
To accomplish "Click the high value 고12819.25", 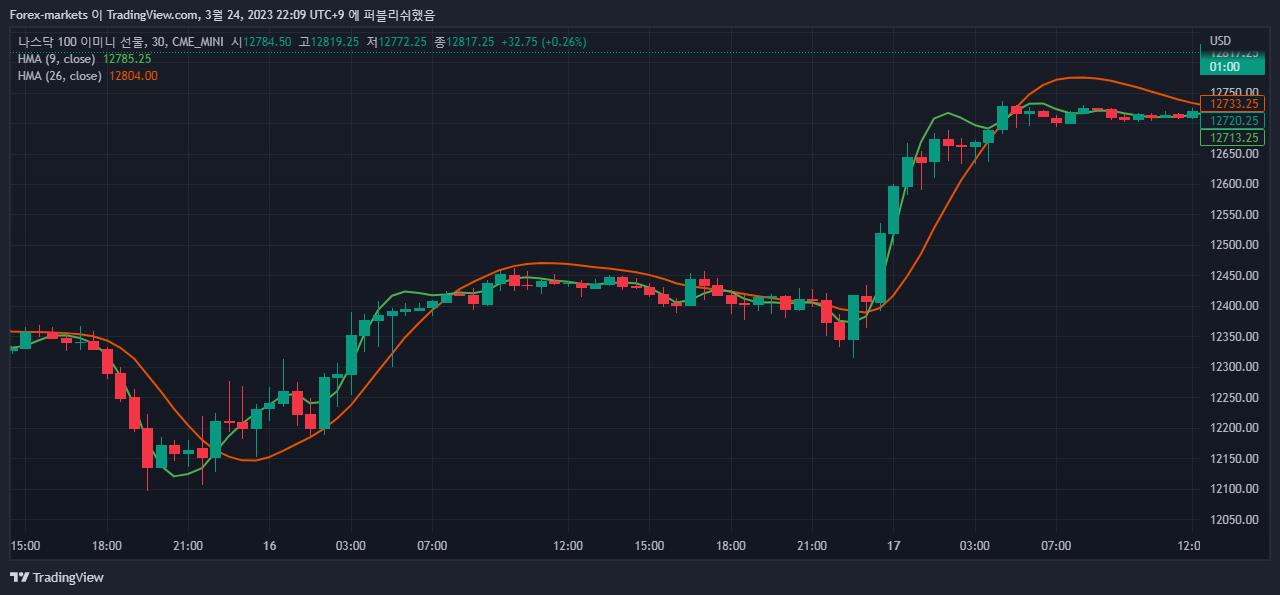I will [x=329, y=42].
